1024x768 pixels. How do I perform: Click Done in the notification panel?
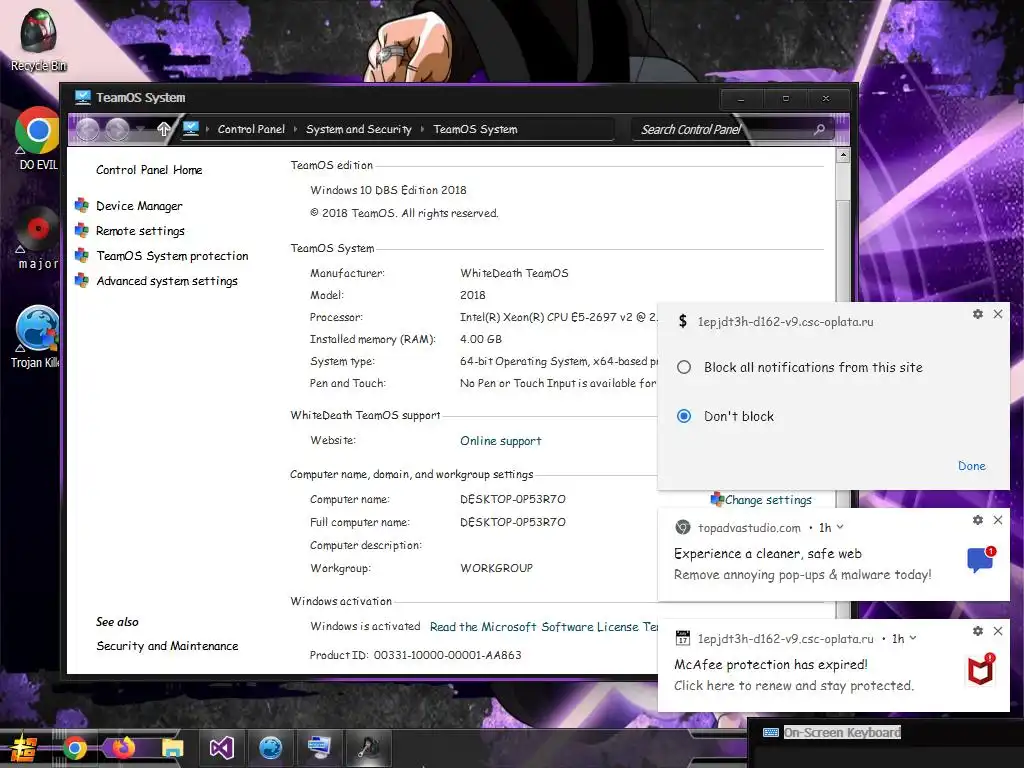[x=971, y=466]
